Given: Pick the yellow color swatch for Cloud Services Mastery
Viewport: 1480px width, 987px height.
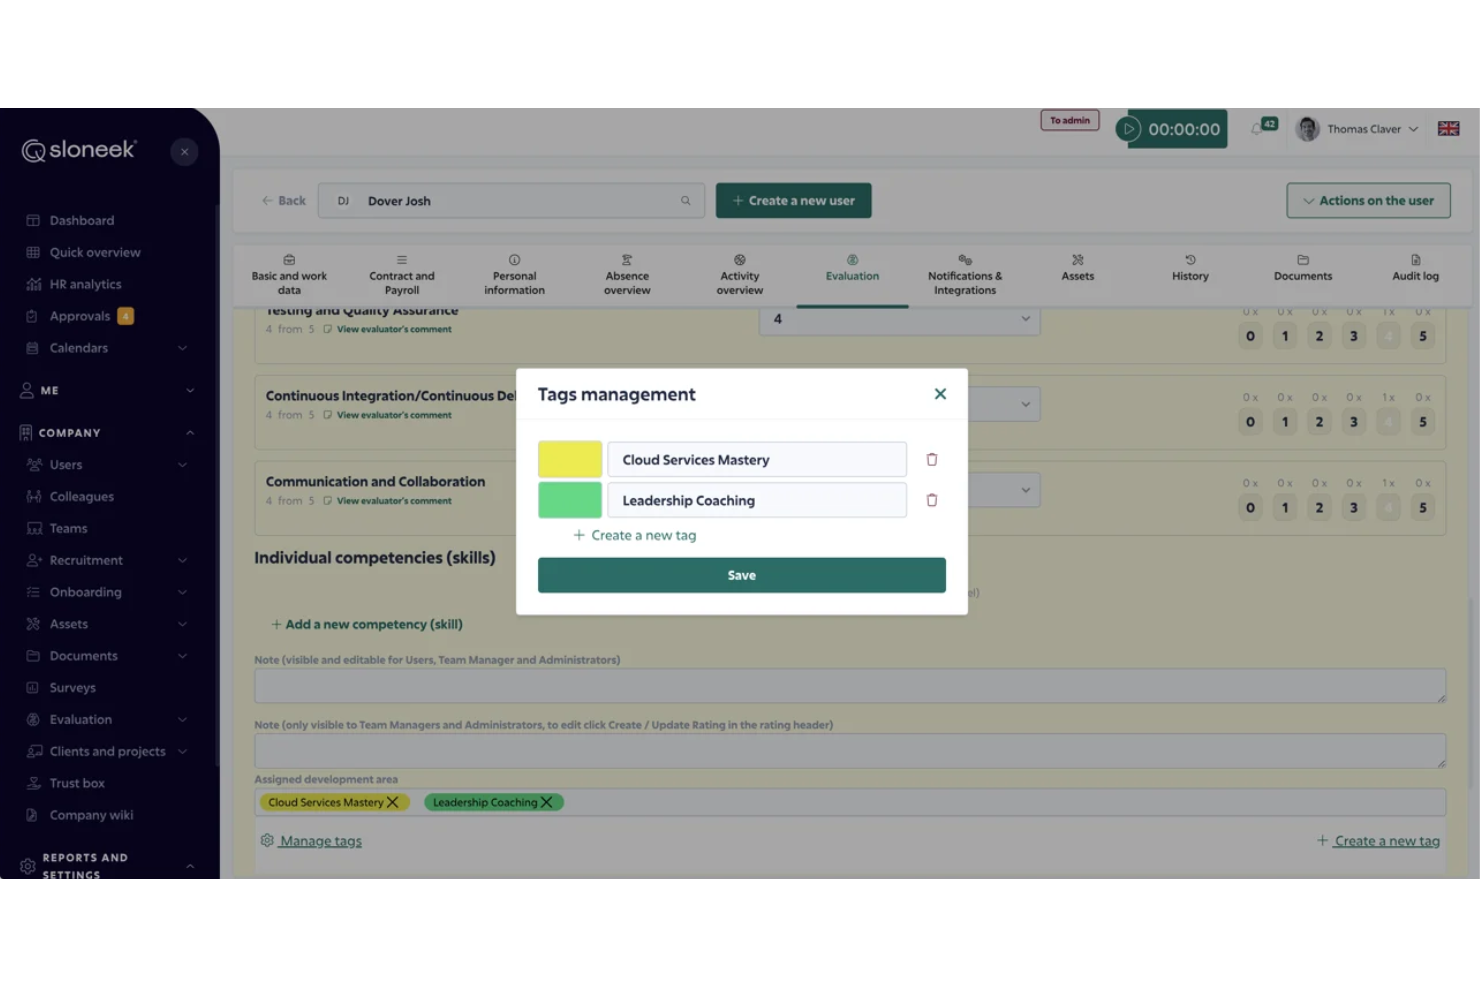Looking at the screenshot, I should pyautogui.click(x=569, y=459).
